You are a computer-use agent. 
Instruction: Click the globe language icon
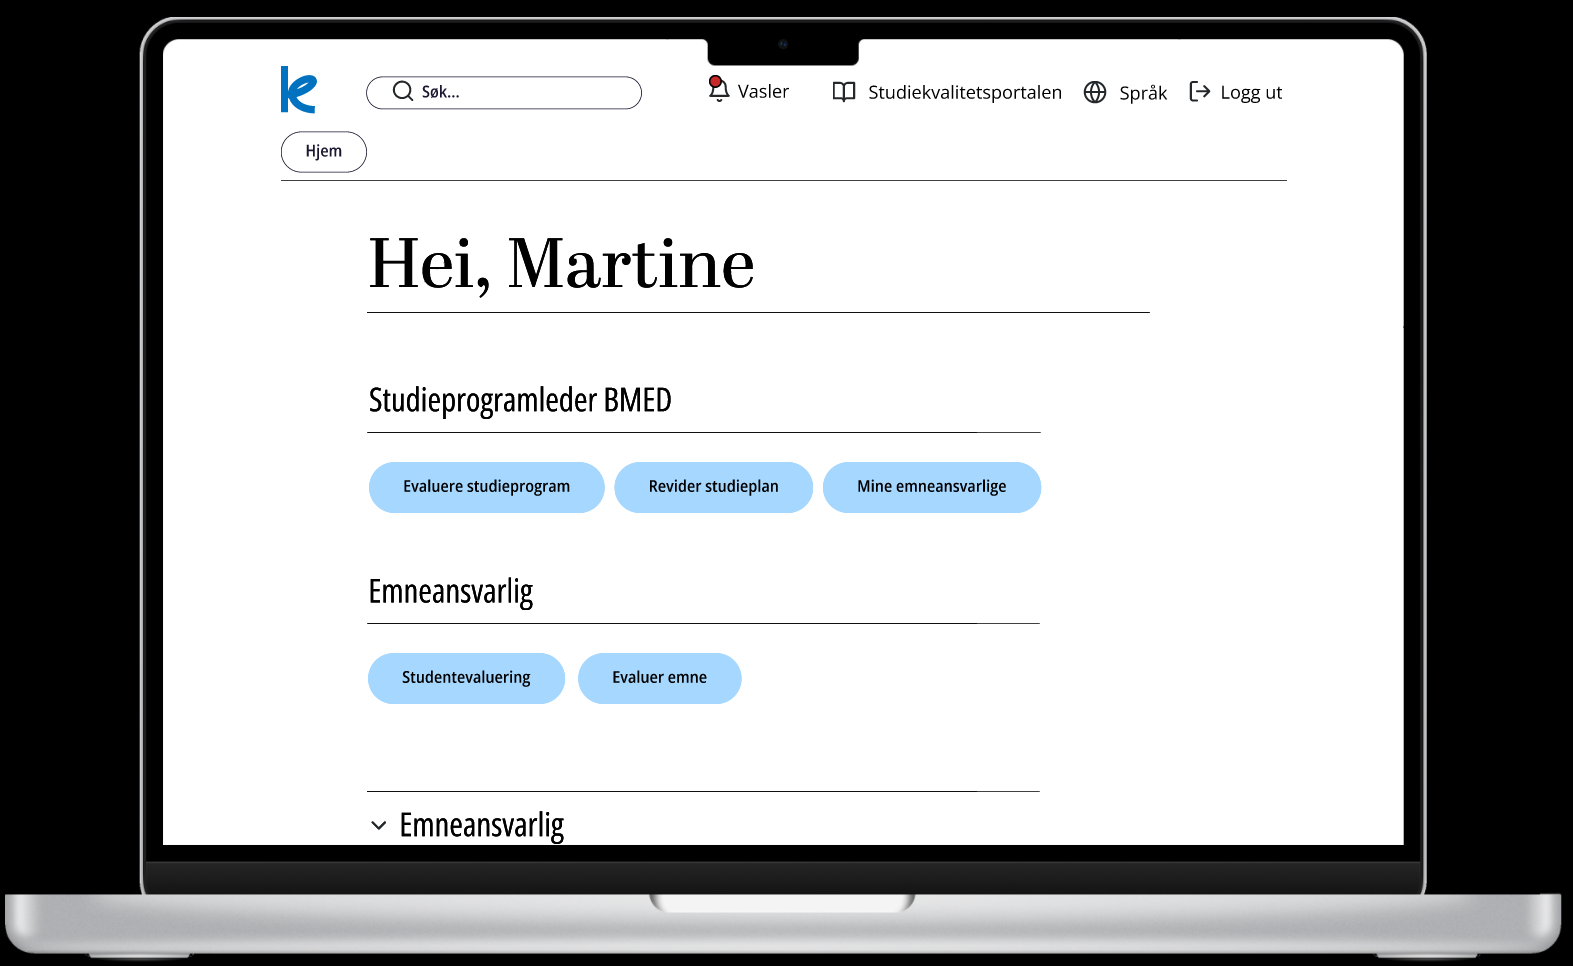(1095, 92)
